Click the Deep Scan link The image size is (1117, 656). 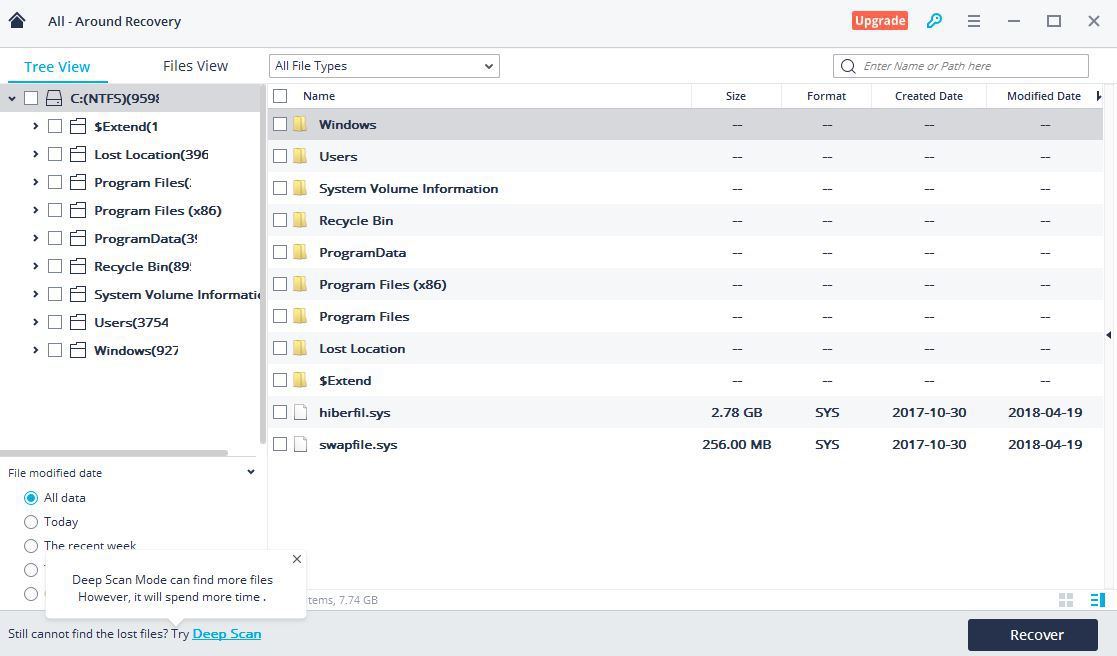pyautogui.click(x=226, y=634)
